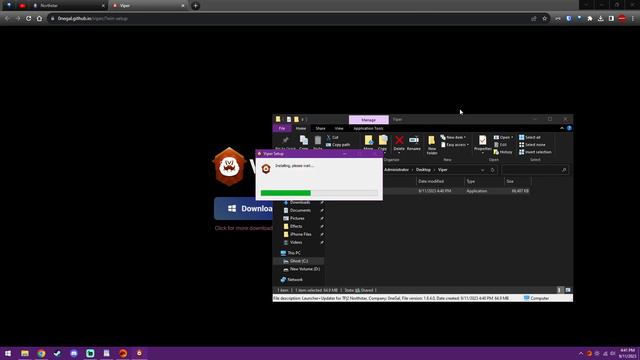Click Select none in the ribbon
This screenshot has width=640, height=360.
(x=532, y=145)
